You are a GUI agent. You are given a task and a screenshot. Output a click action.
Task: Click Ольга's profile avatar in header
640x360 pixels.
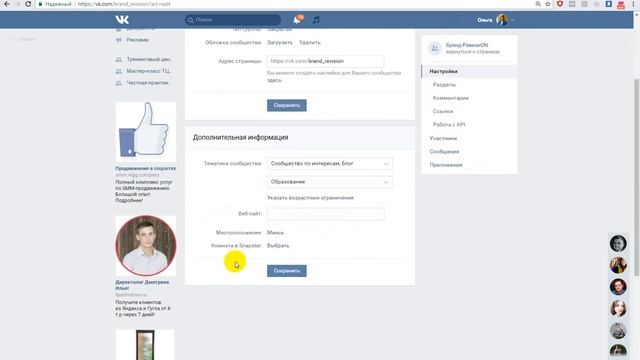tap(502, 20)
